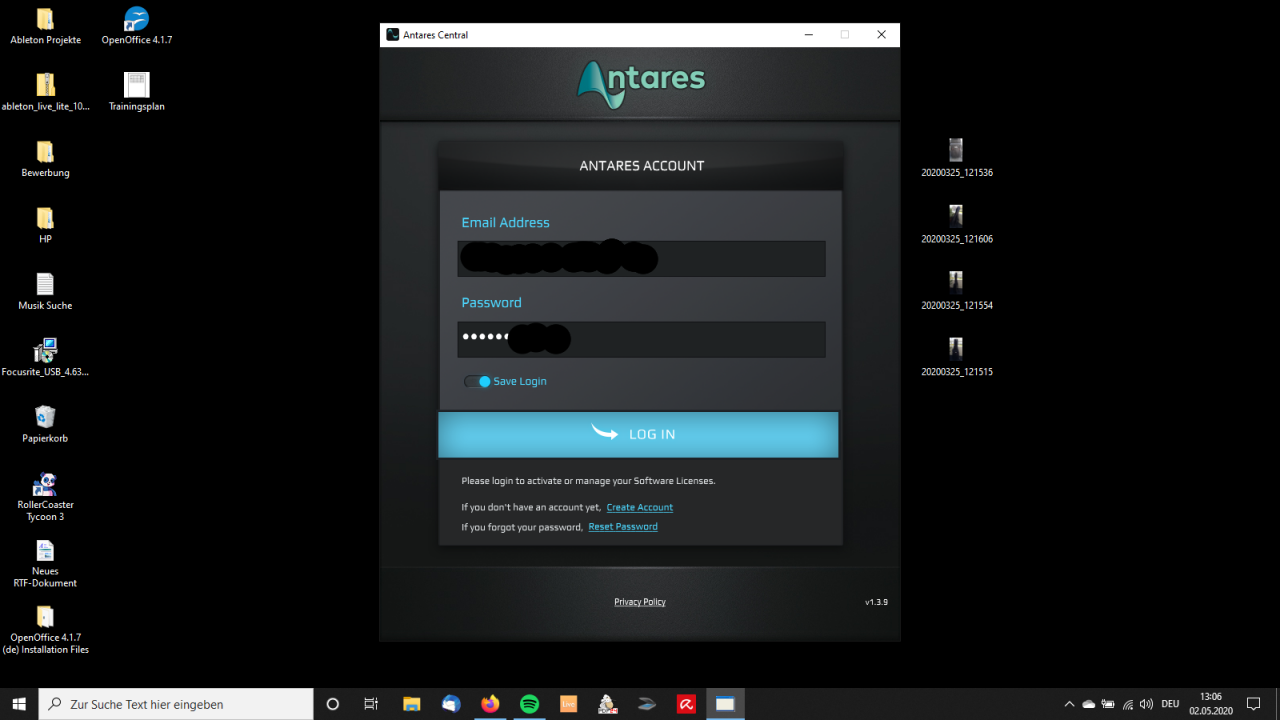Image resolution: width=1280 pixels, height=720 pixels.
Task: Open the Privacy Policy link
Action: (640, 602)
